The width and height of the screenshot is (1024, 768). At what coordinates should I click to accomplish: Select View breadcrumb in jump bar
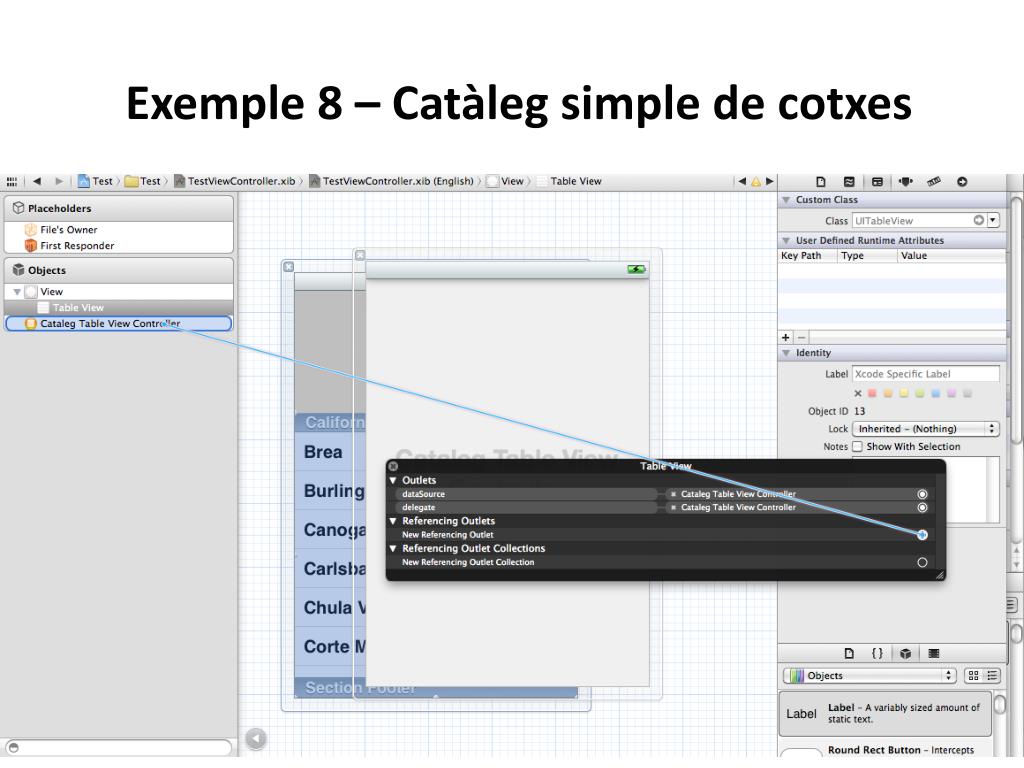tap(505, 181)
